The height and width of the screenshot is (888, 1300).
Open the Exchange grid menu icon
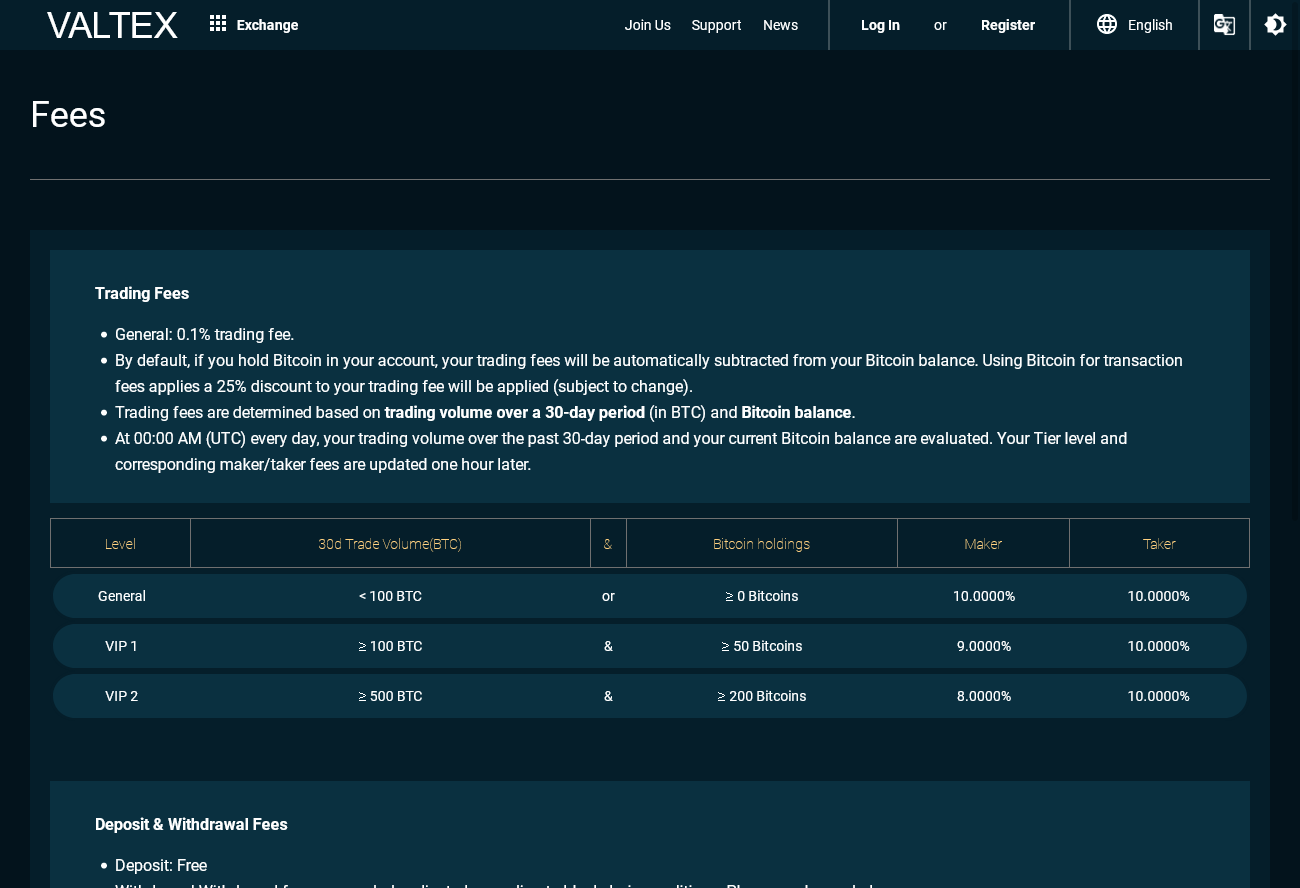pos(218,24)
